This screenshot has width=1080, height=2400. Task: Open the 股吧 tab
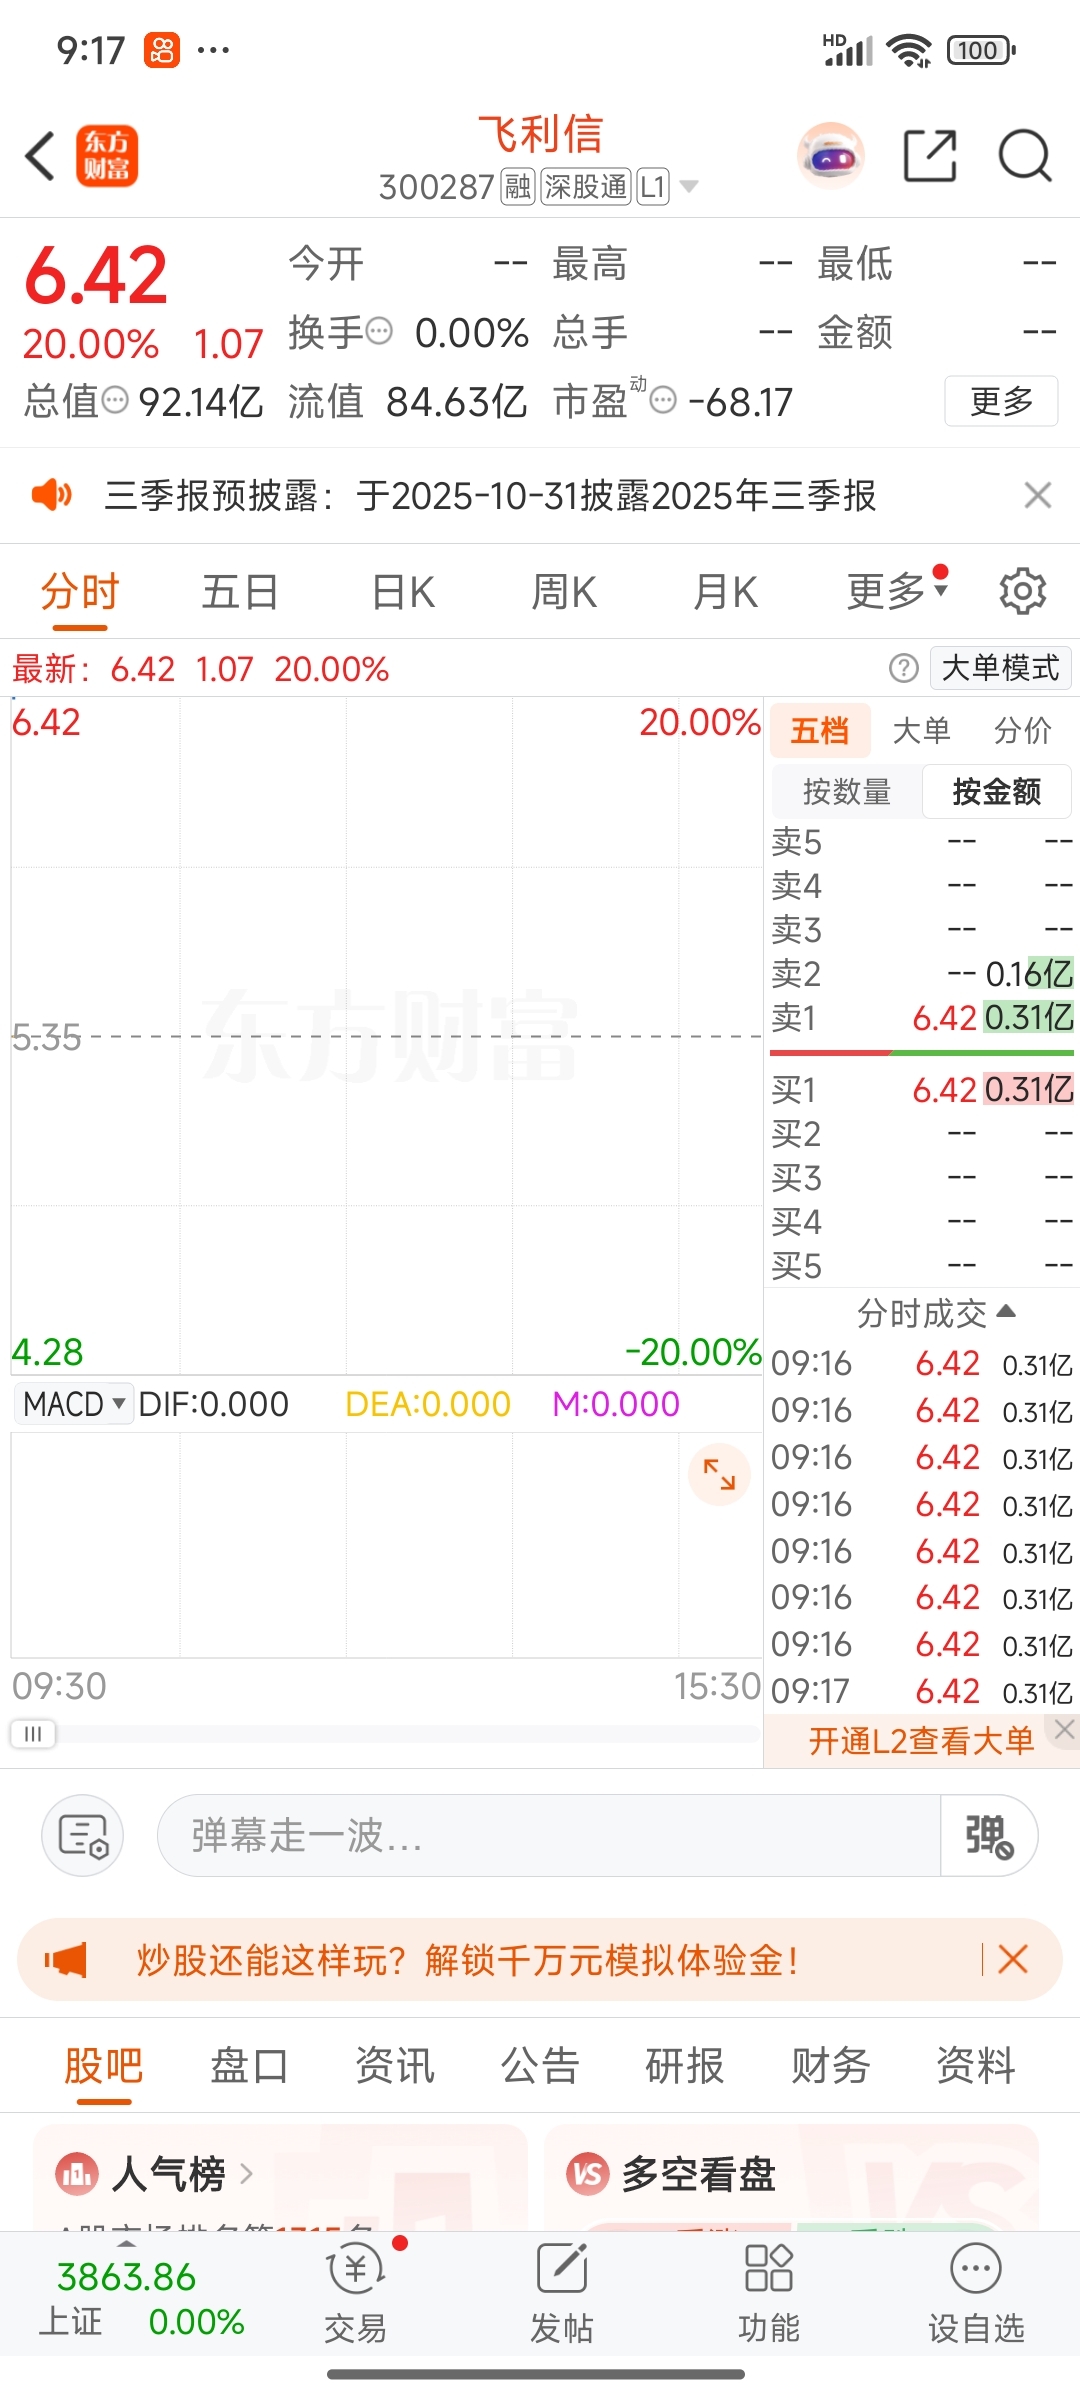(x=104, y=2065)
